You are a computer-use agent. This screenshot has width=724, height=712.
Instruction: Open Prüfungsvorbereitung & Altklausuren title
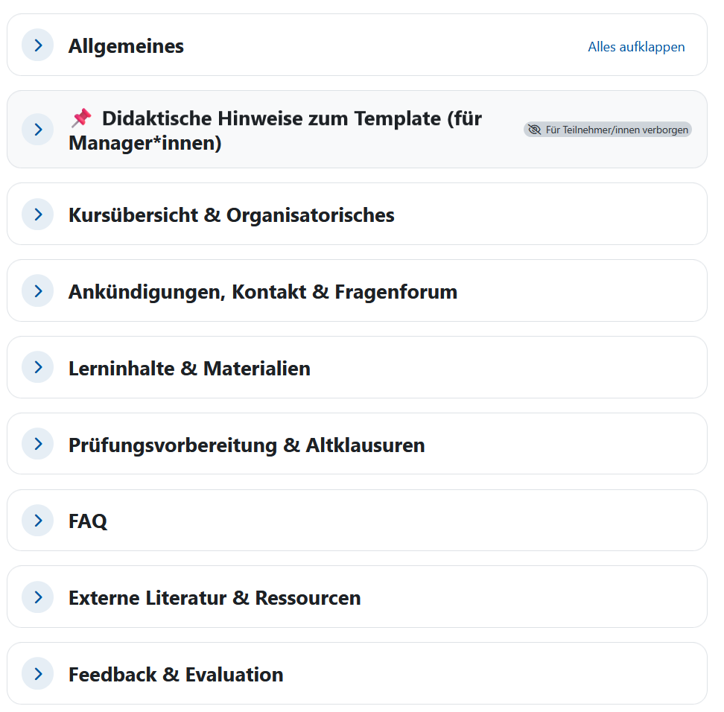(x=246, y=445)
